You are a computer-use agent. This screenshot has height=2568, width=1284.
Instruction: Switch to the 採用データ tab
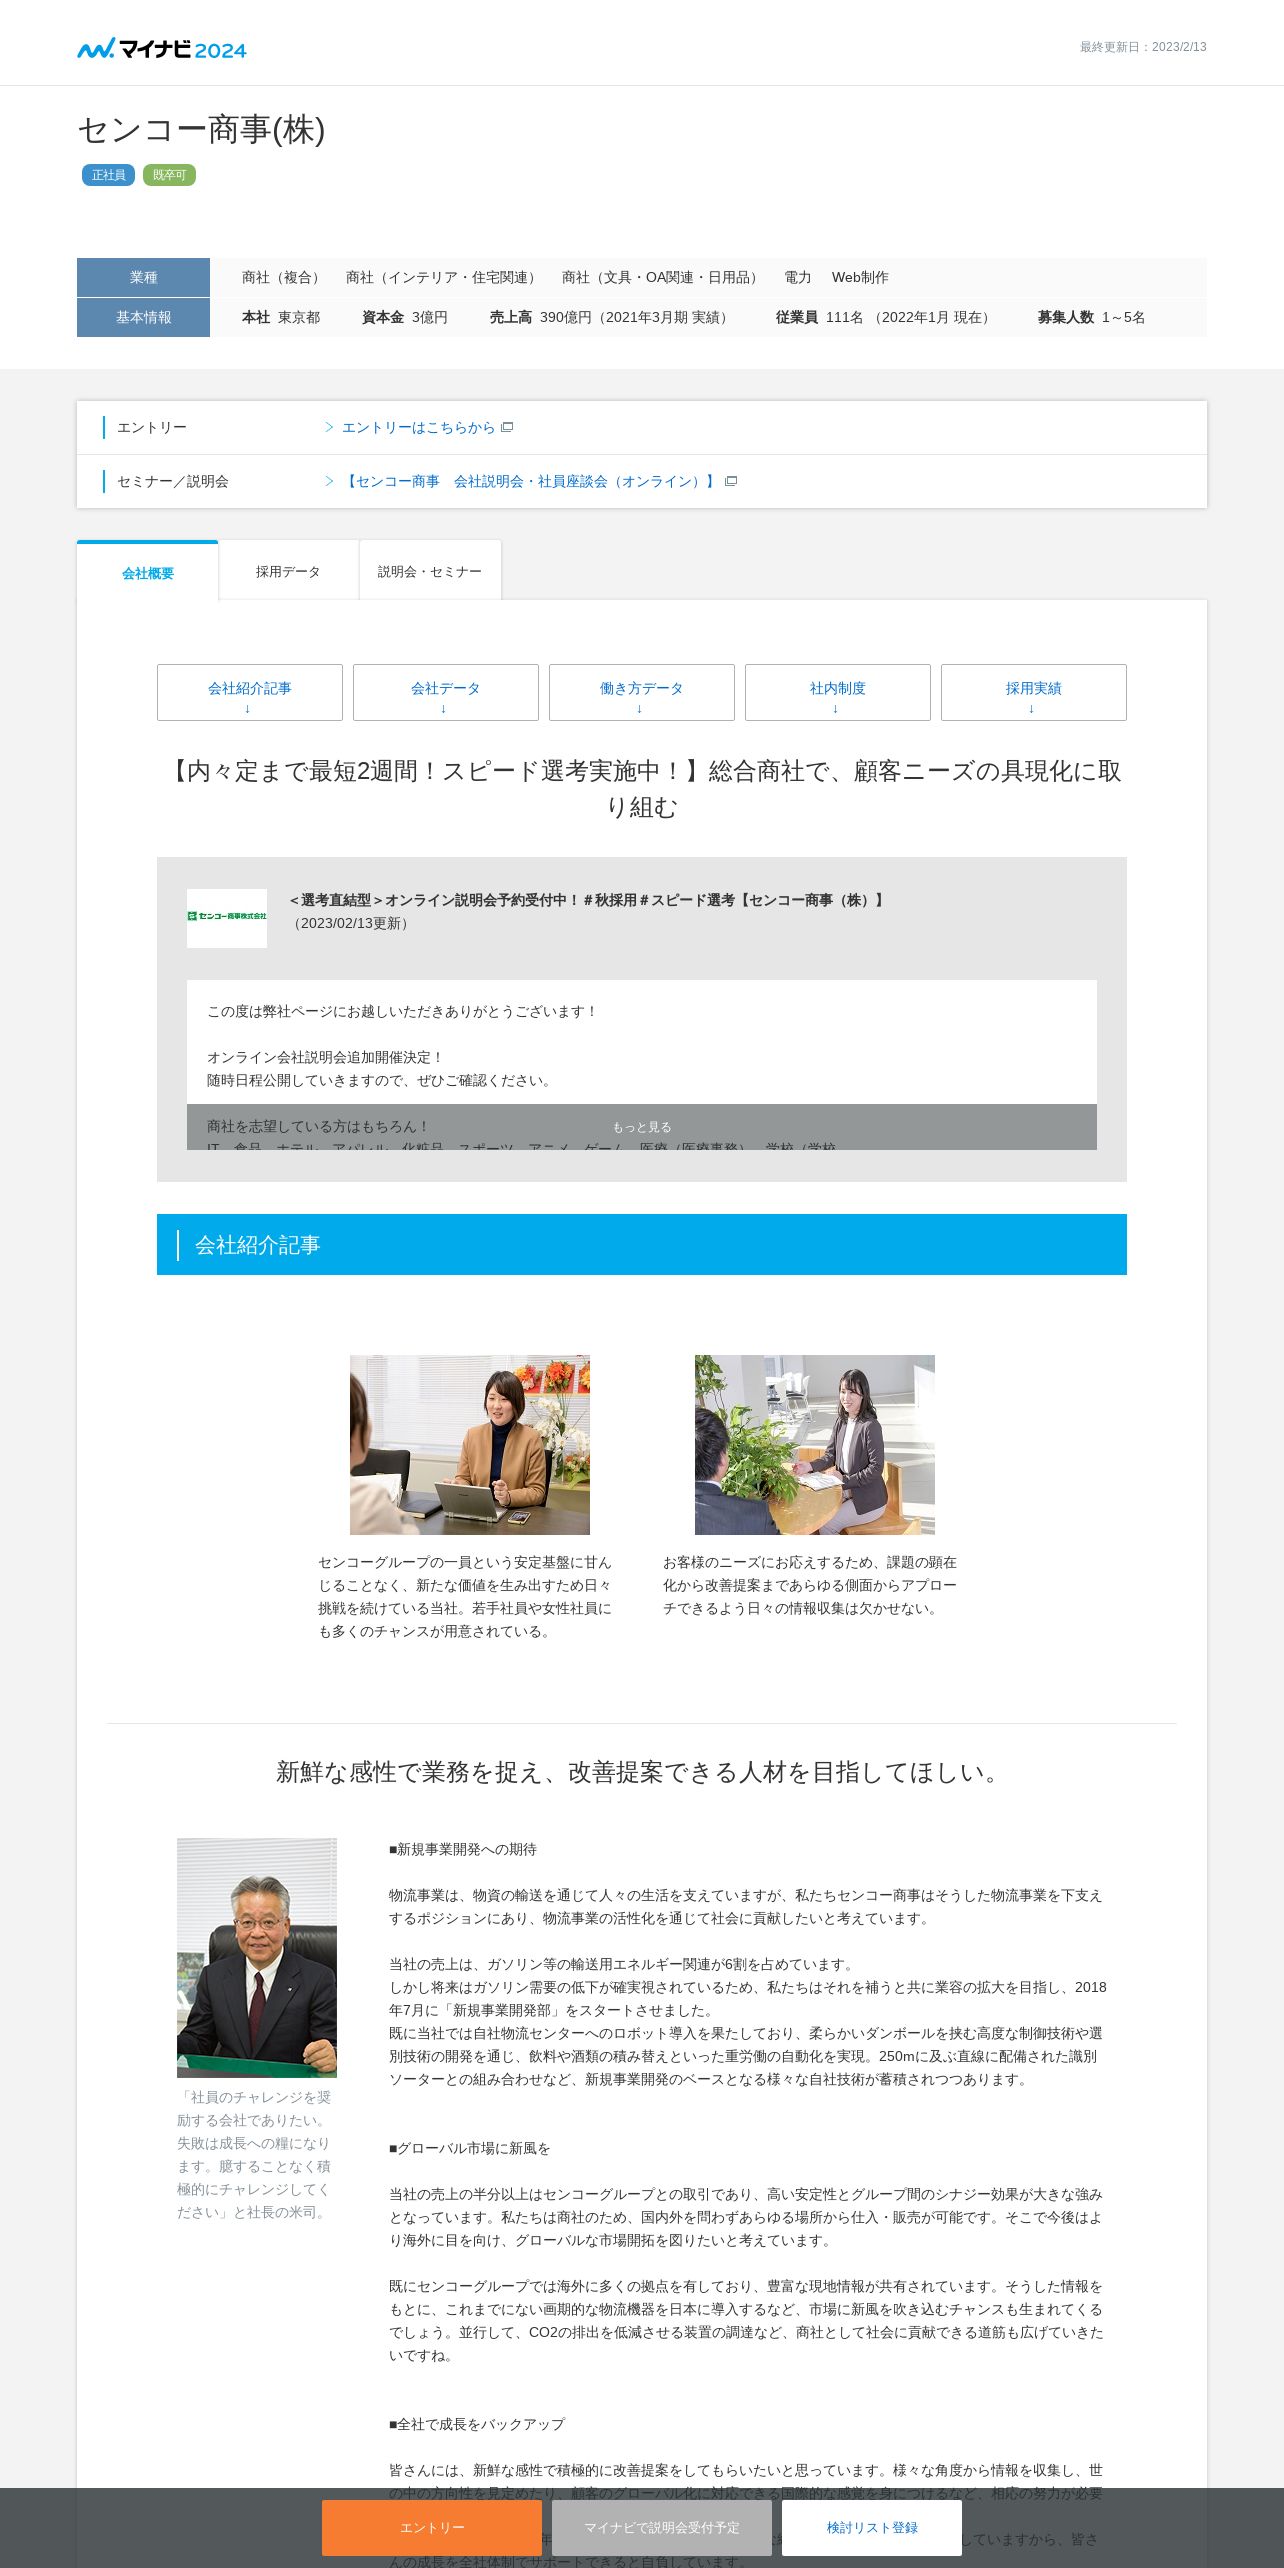pos(288,571)
